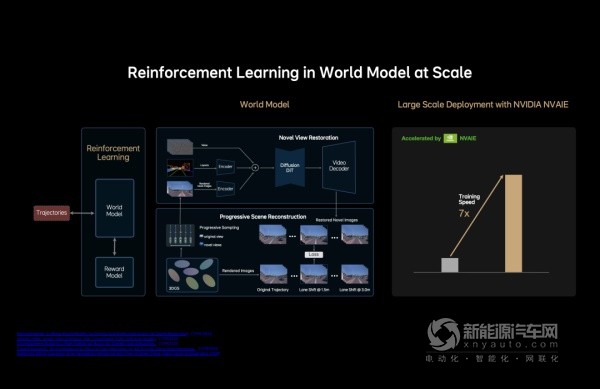Click the tall tan training speed bar

[513, 223]
